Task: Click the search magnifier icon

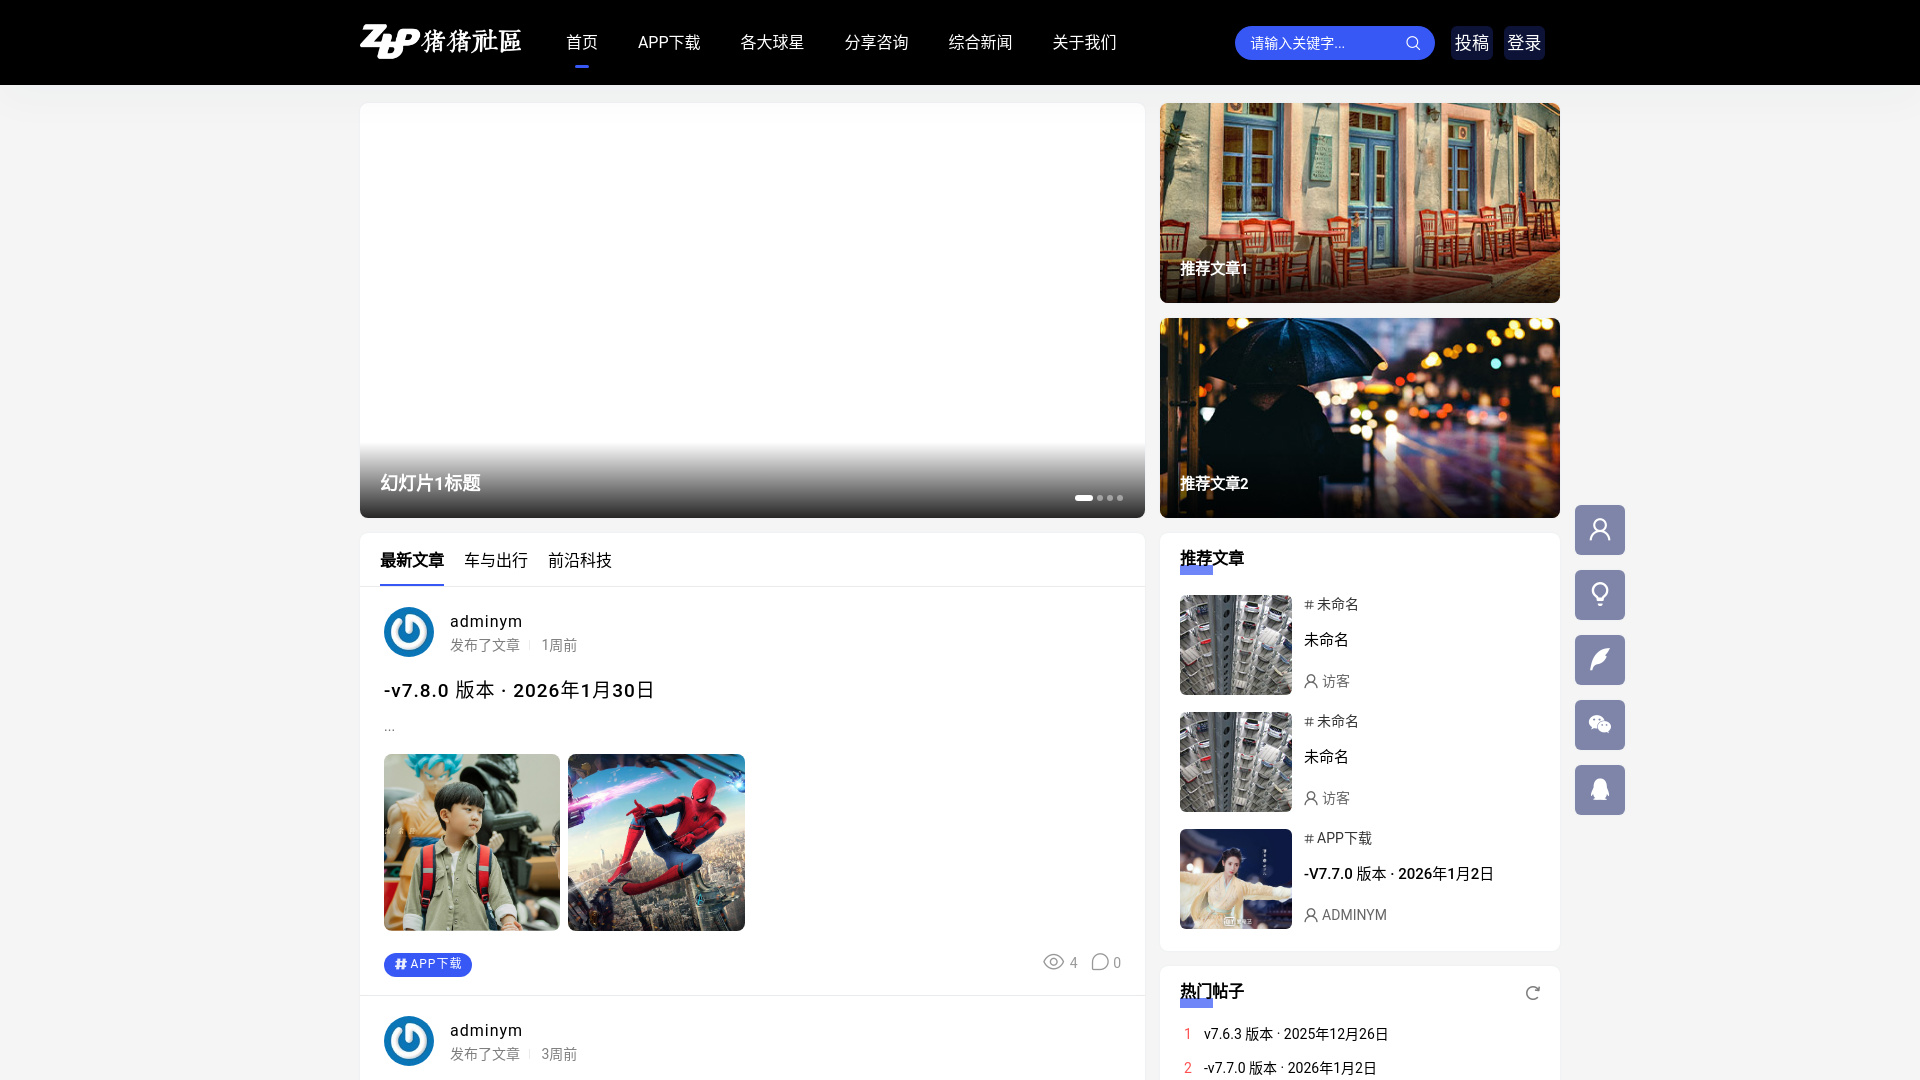Action: [1413, 43]
